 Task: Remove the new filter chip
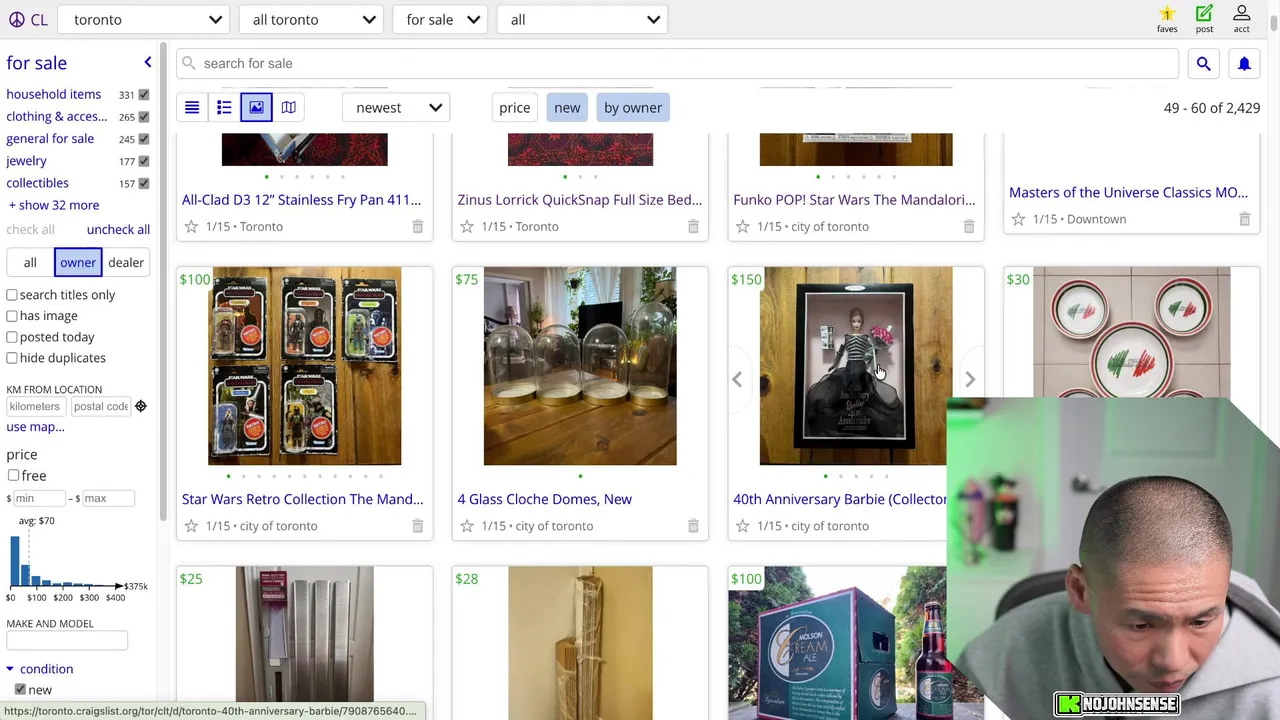pos(567,107)
